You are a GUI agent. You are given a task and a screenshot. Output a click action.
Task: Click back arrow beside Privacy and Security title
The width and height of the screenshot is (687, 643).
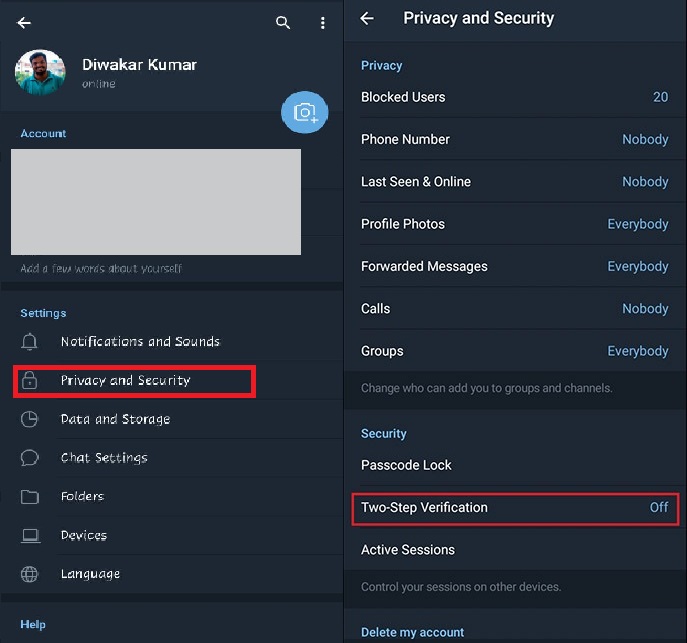[x=367, y=19]
